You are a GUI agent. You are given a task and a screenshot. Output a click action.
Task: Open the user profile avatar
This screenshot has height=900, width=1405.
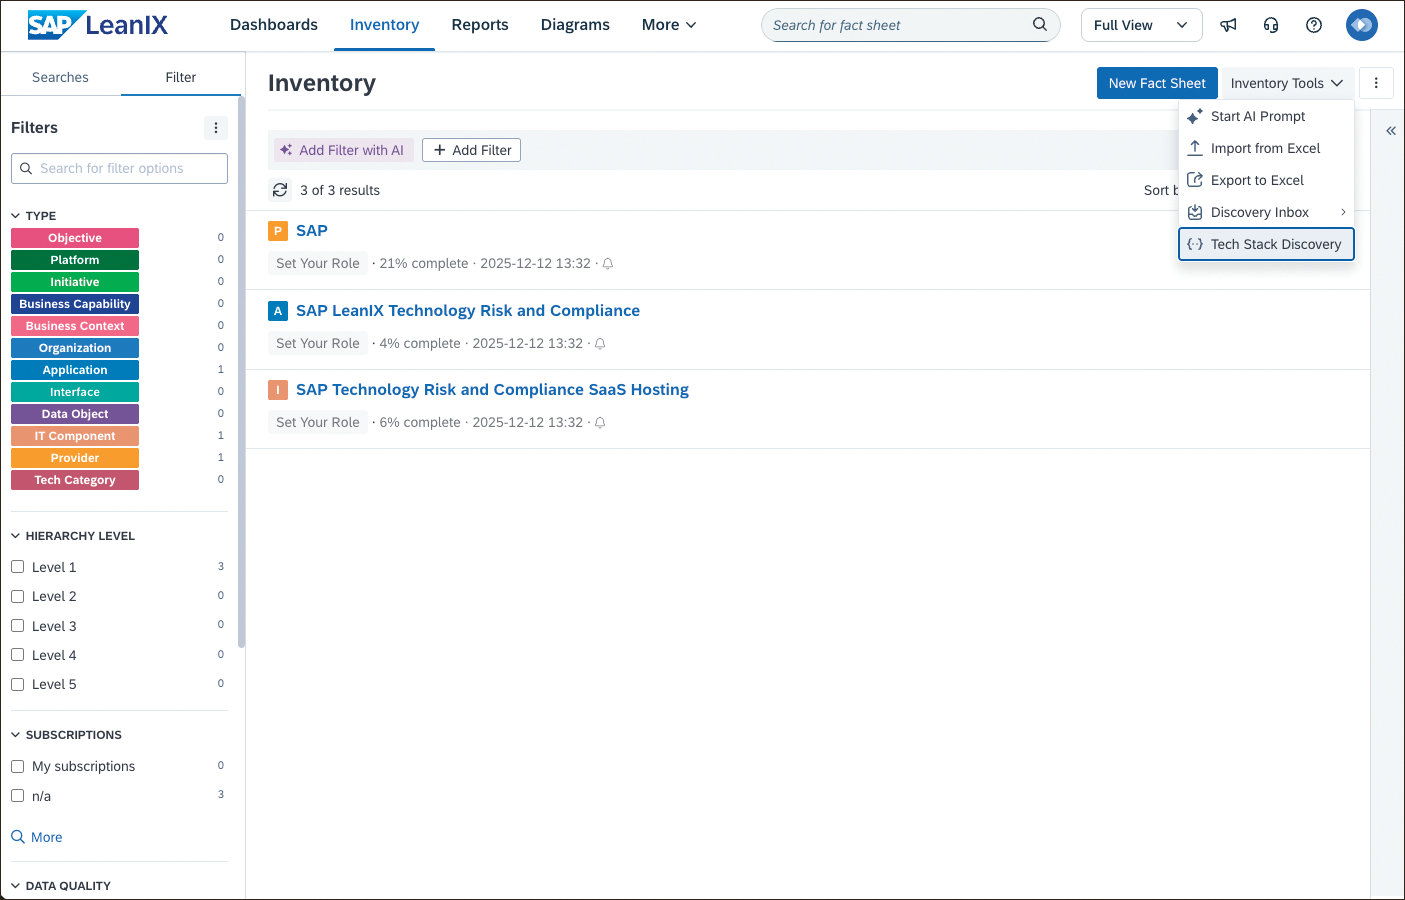click(x=1362, y=25)
